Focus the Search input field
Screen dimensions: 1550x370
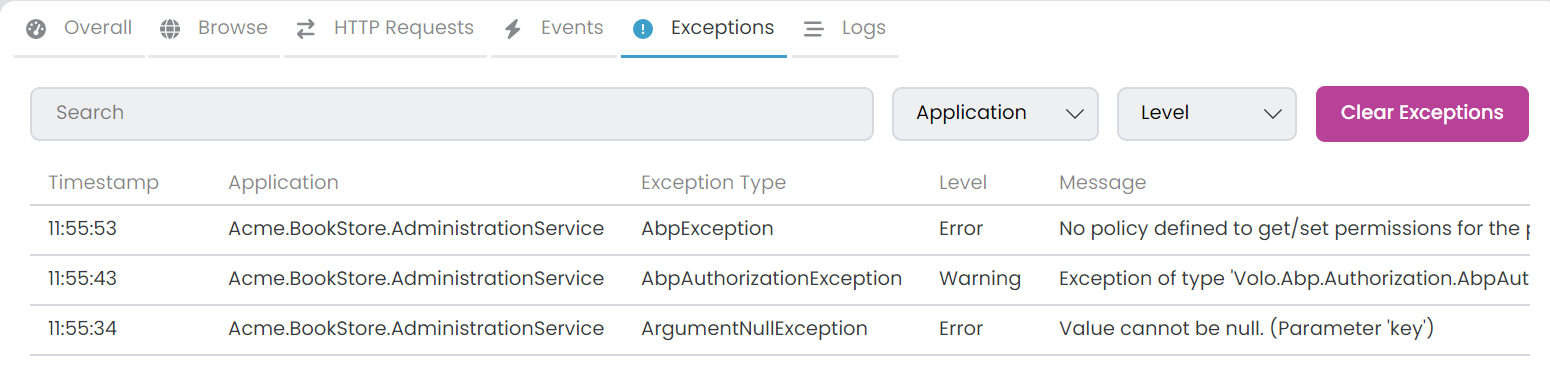point(452,113)
